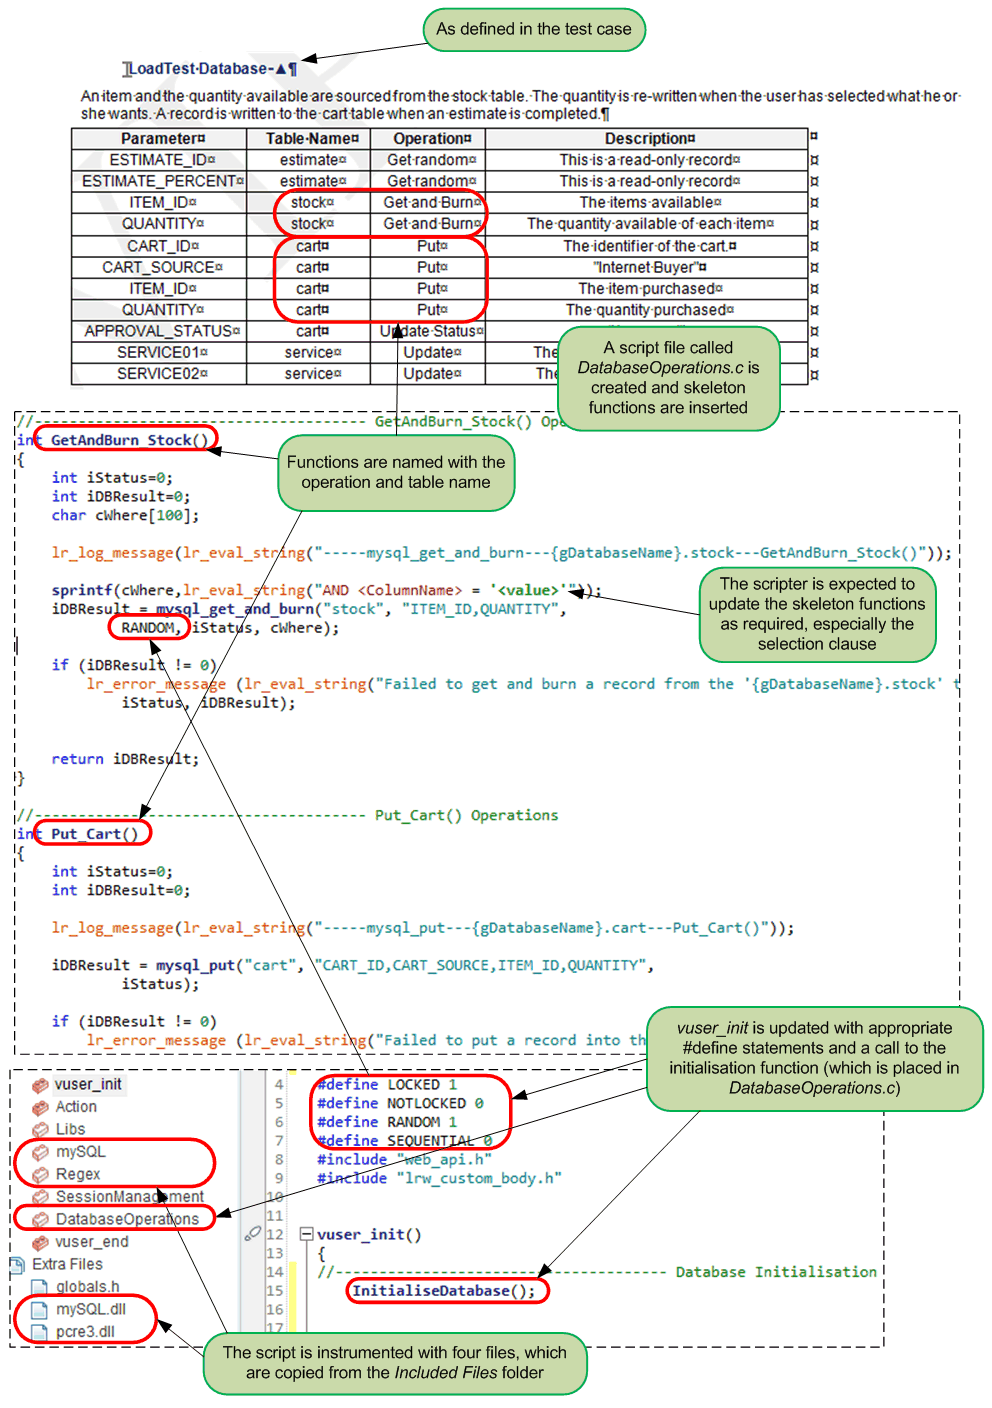Click the Libs action icon
This screenshot has width=992, height=1408.
coord(40,1129)
